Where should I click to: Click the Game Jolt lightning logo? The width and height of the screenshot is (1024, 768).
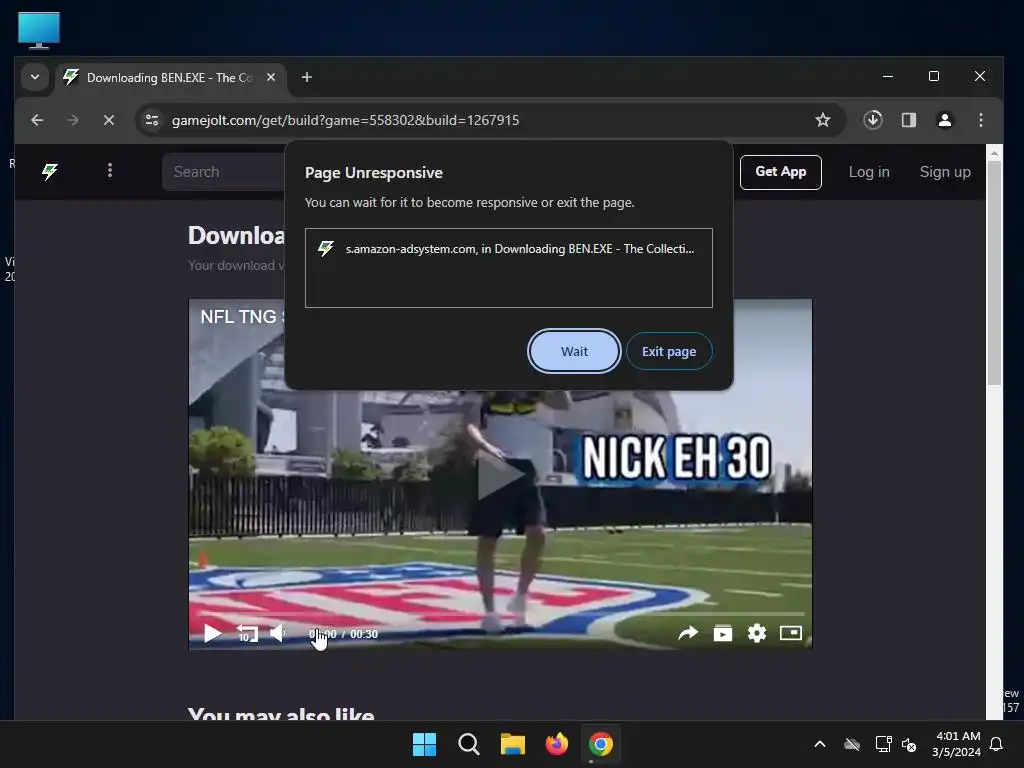(x=50, y=172)
